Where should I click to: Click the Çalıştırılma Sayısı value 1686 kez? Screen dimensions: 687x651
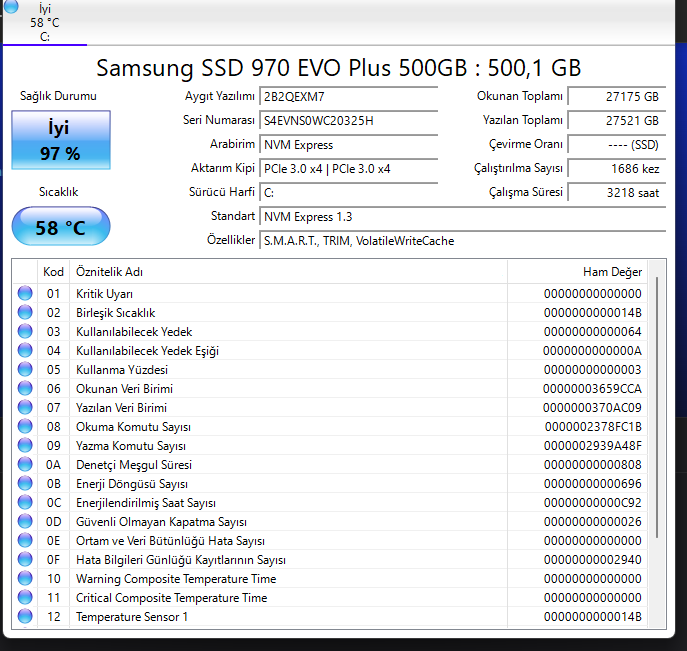pyautogui.click(x=617, y=169)
